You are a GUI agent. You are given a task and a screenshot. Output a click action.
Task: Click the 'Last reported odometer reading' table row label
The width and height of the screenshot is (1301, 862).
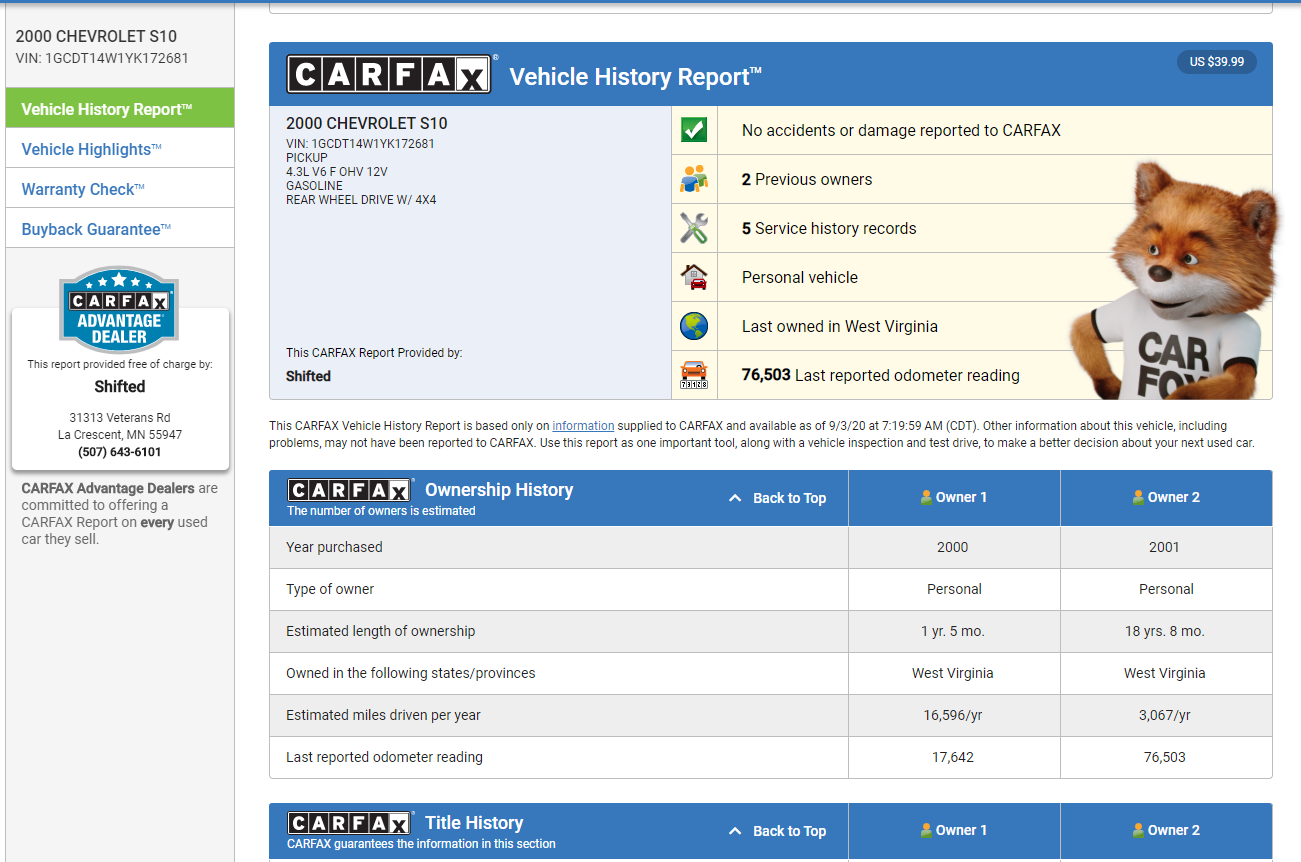click(x=384, y=757)
